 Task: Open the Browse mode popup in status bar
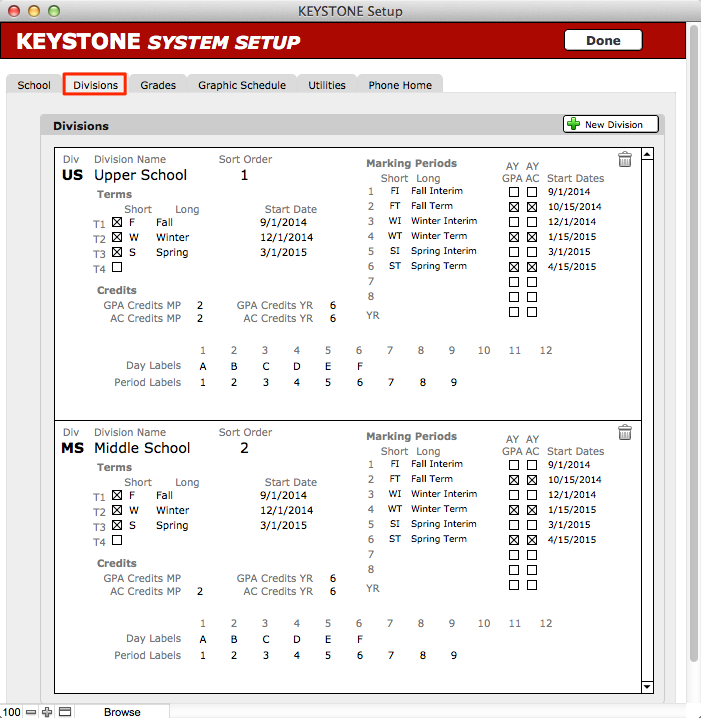pyautogui.click(x=122, y=712)
